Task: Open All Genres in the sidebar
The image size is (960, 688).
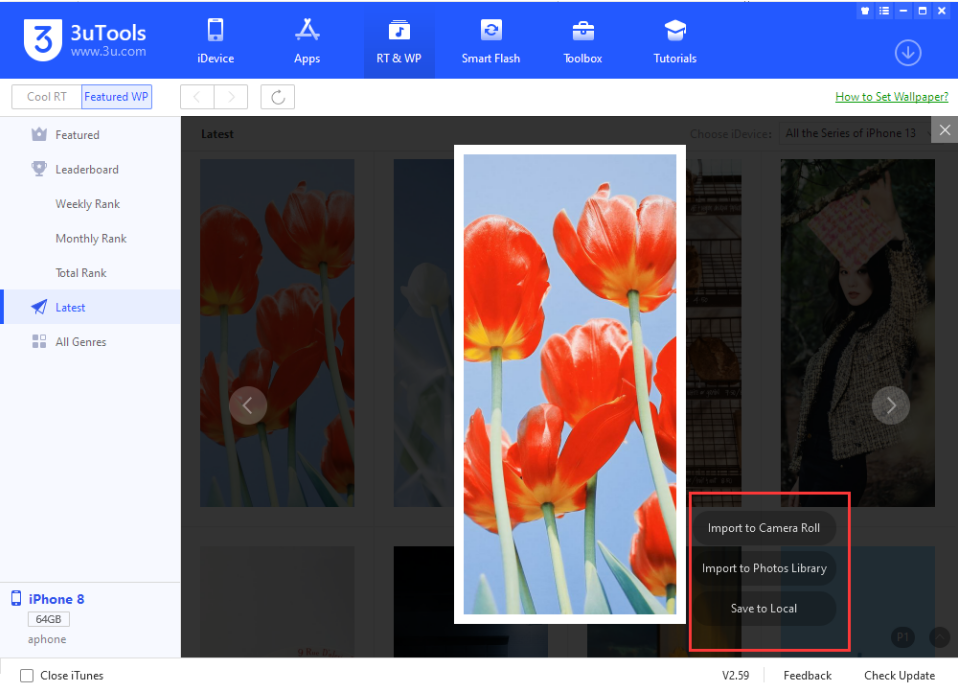Action: pos(91,342)
